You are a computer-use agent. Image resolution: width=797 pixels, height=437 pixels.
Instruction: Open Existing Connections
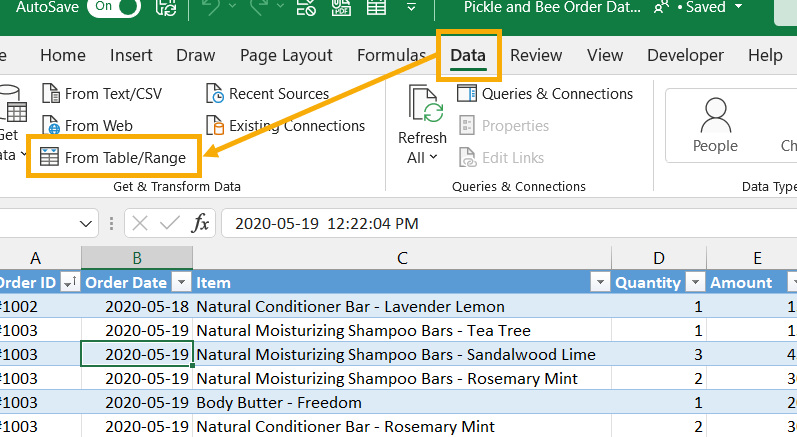(x=285, y=125)
